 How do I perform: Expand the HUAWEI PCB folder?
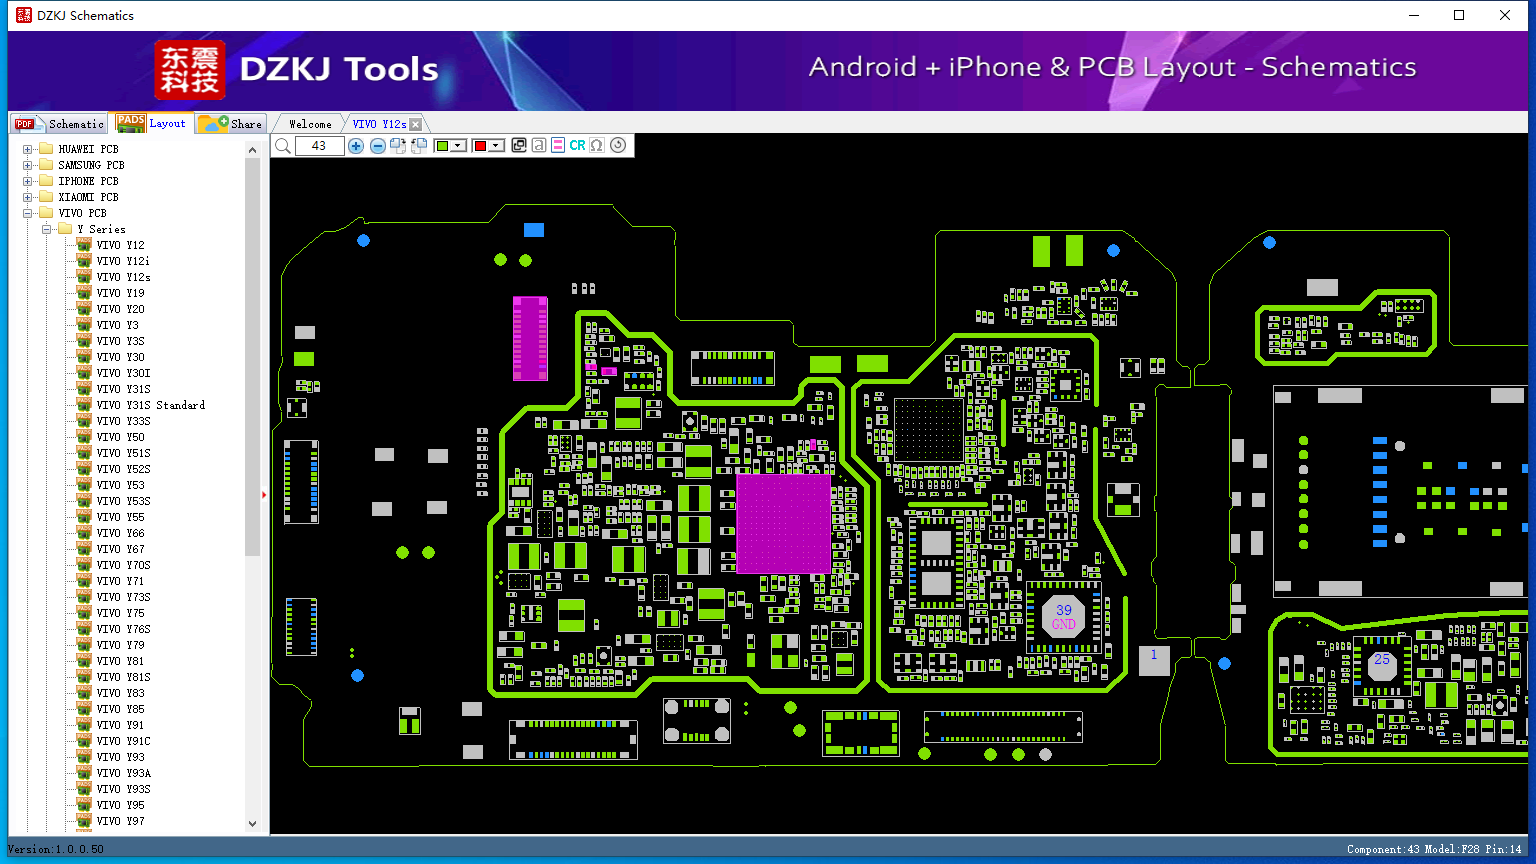coord(28,149)
